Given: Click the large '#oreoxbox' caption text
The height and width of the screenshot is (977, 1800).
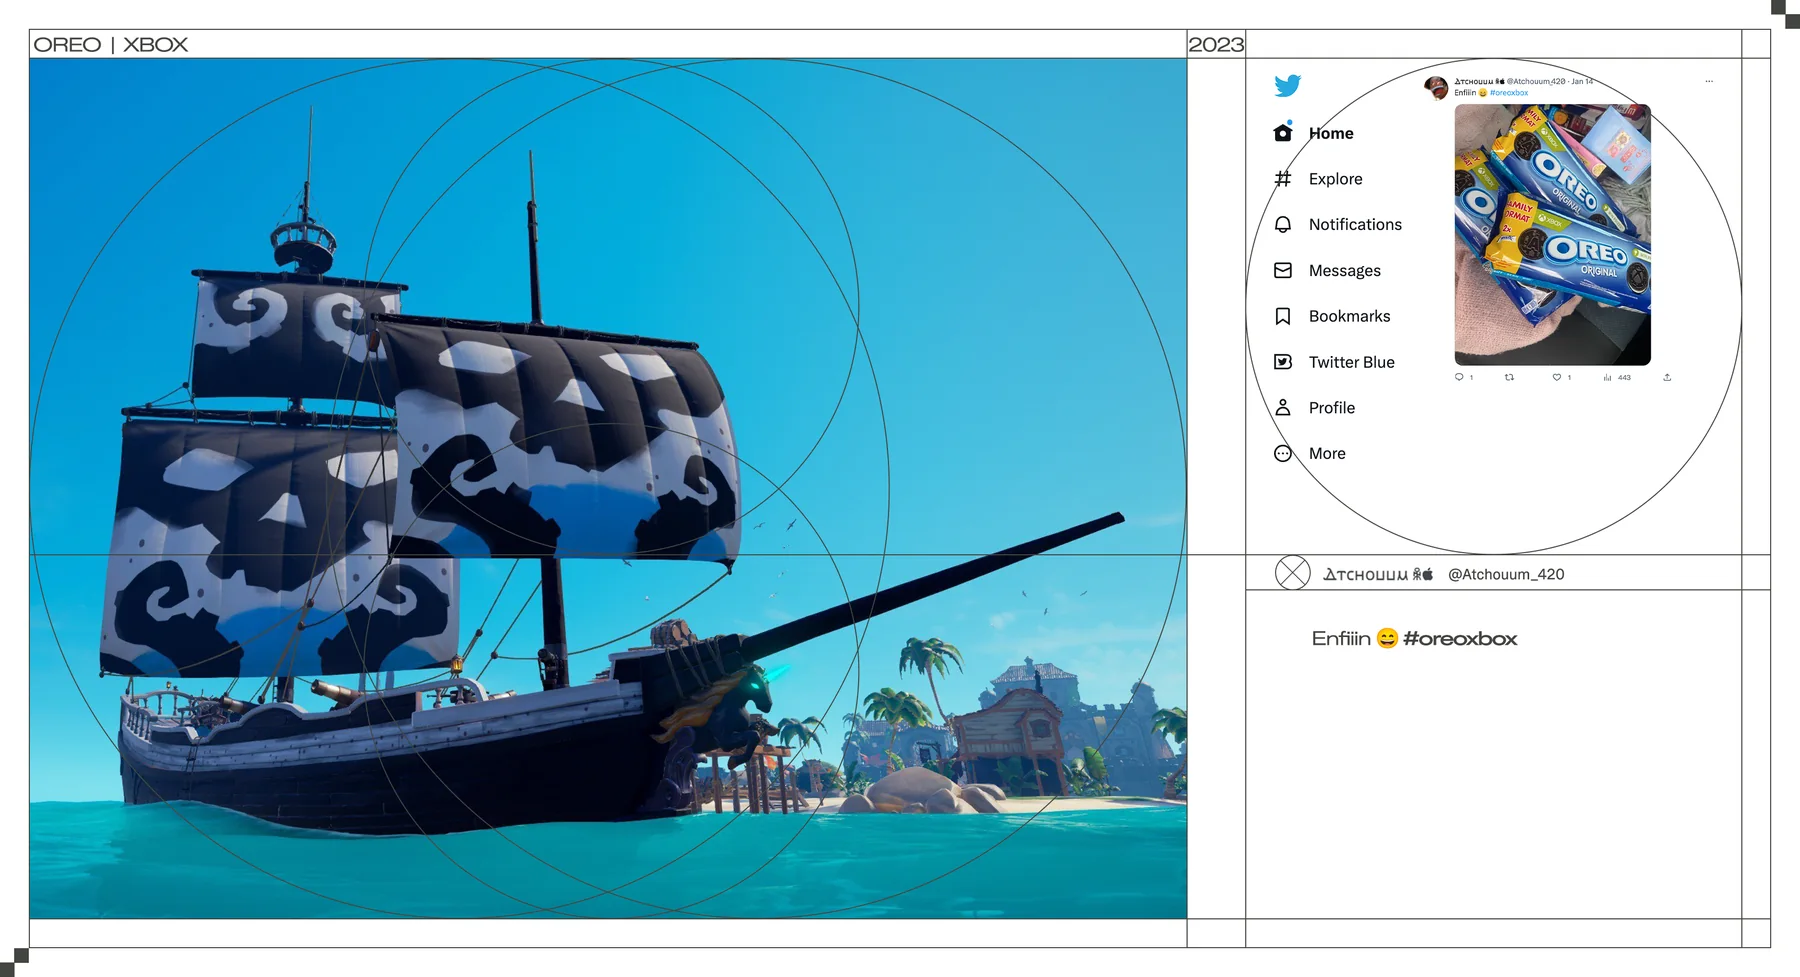Looking at the screenshot, I should coord(1460,638).
